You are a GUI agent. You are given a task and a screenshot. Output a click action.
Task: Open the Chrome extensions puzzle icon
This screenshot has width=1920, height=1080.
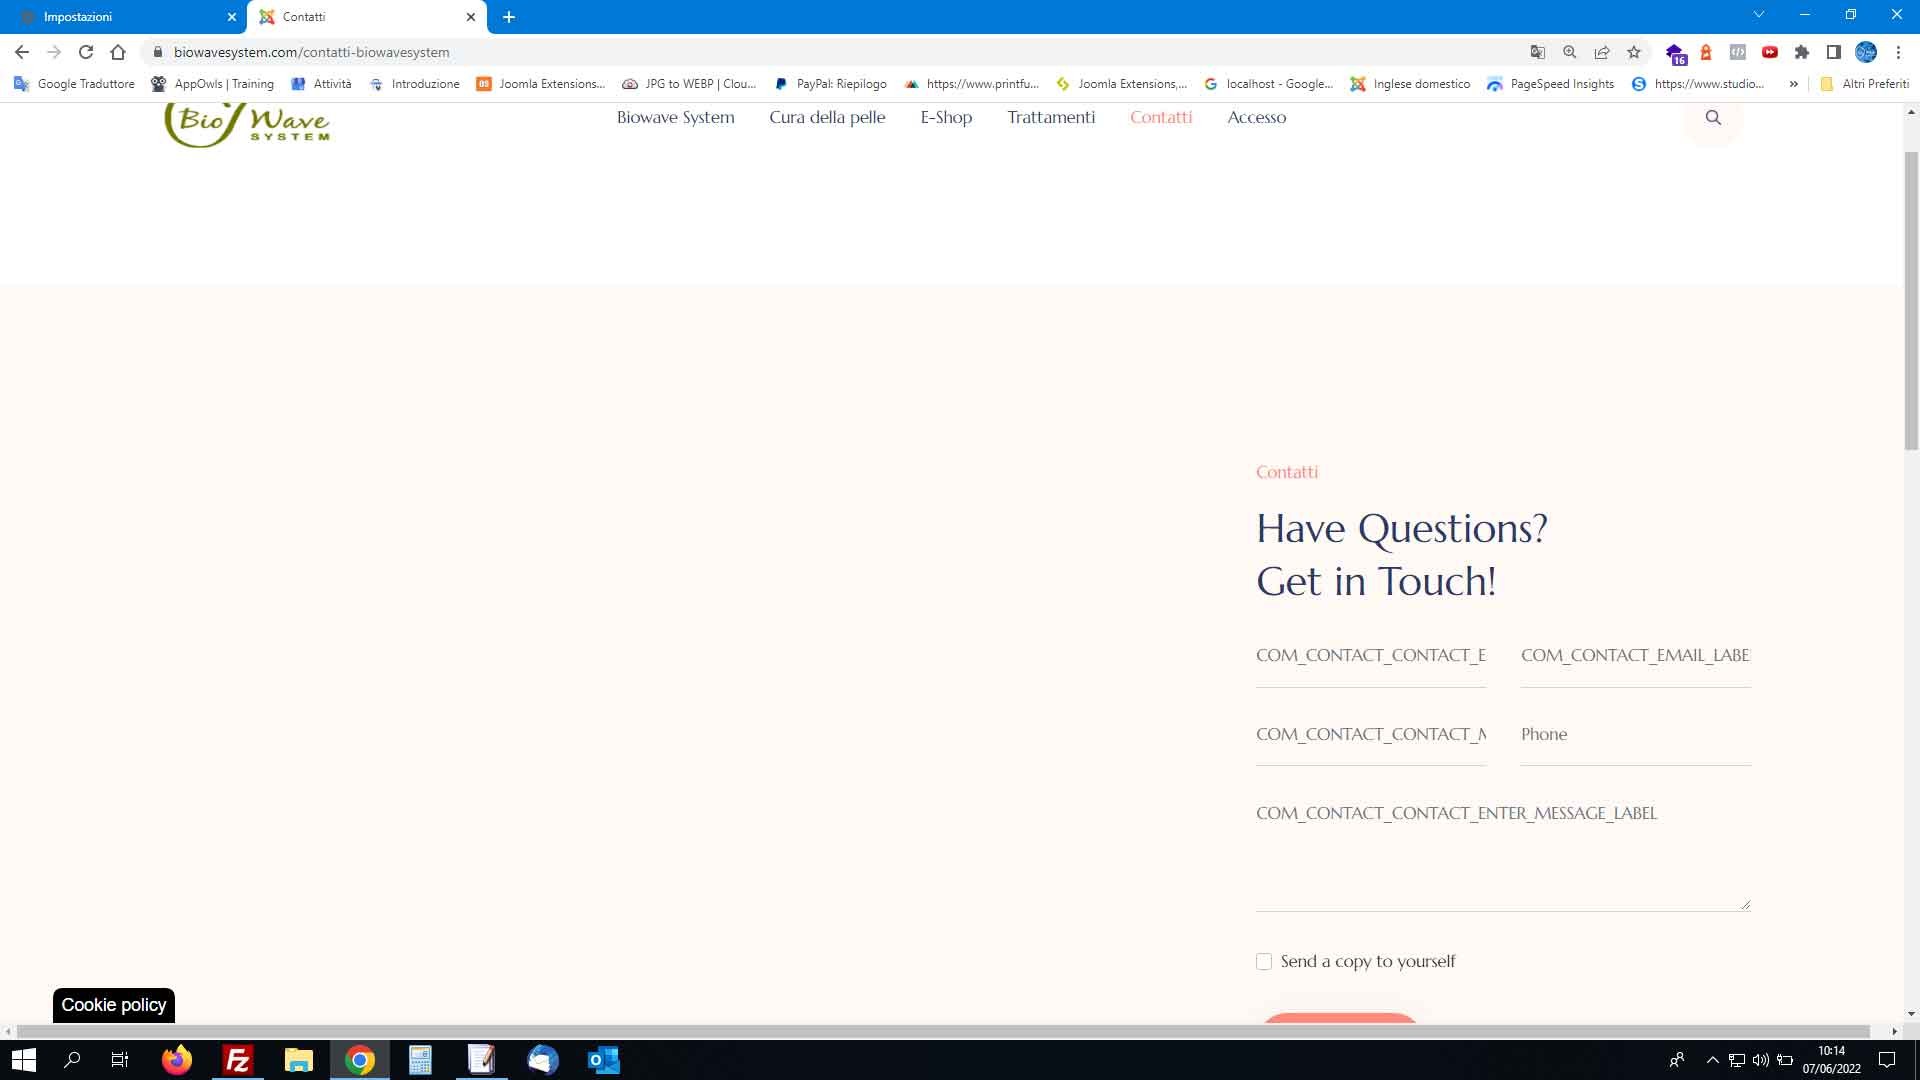(x=1802, y=52)
